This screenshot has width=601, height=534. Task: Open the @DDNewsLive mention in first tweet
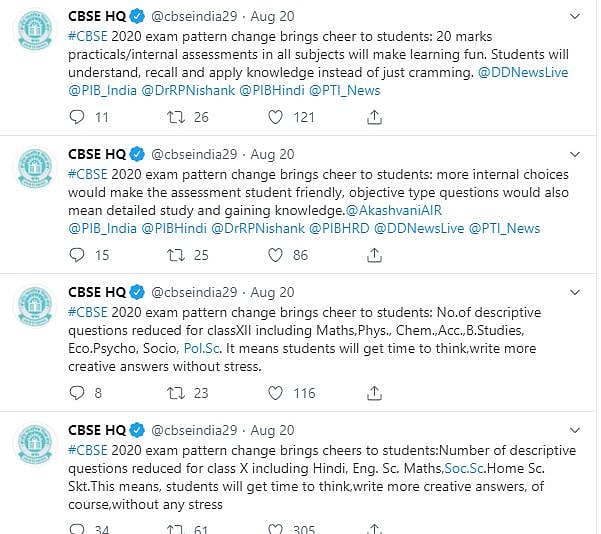pos(523,72)
